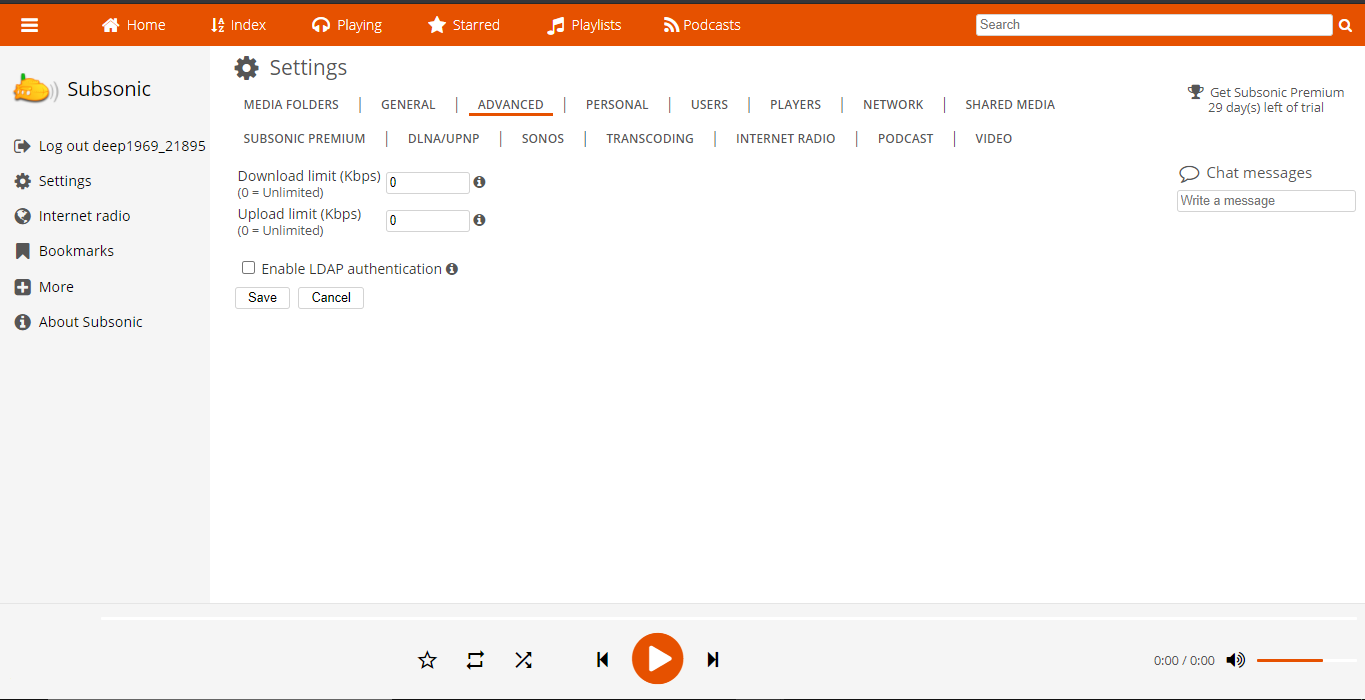This screenshot has height=700, width=1365.
Task: Switch to the Transcoding tab
Action: (649, 139)
